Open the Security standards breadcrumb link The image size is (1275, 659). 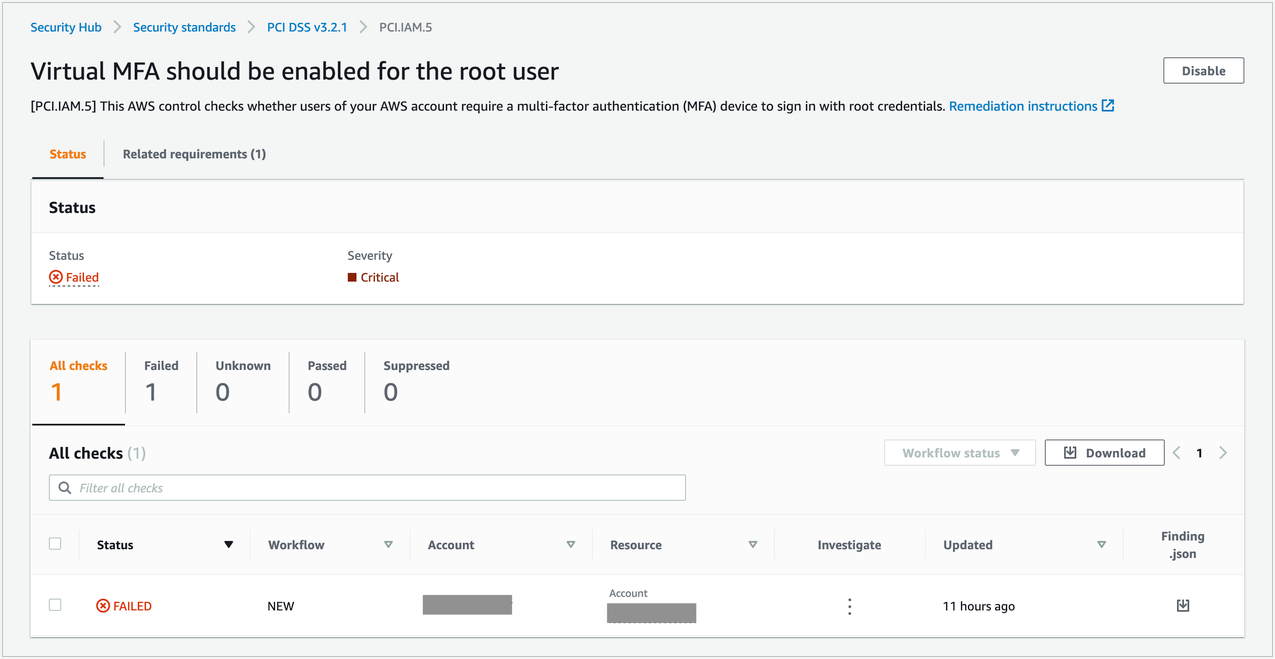[184, 27]
